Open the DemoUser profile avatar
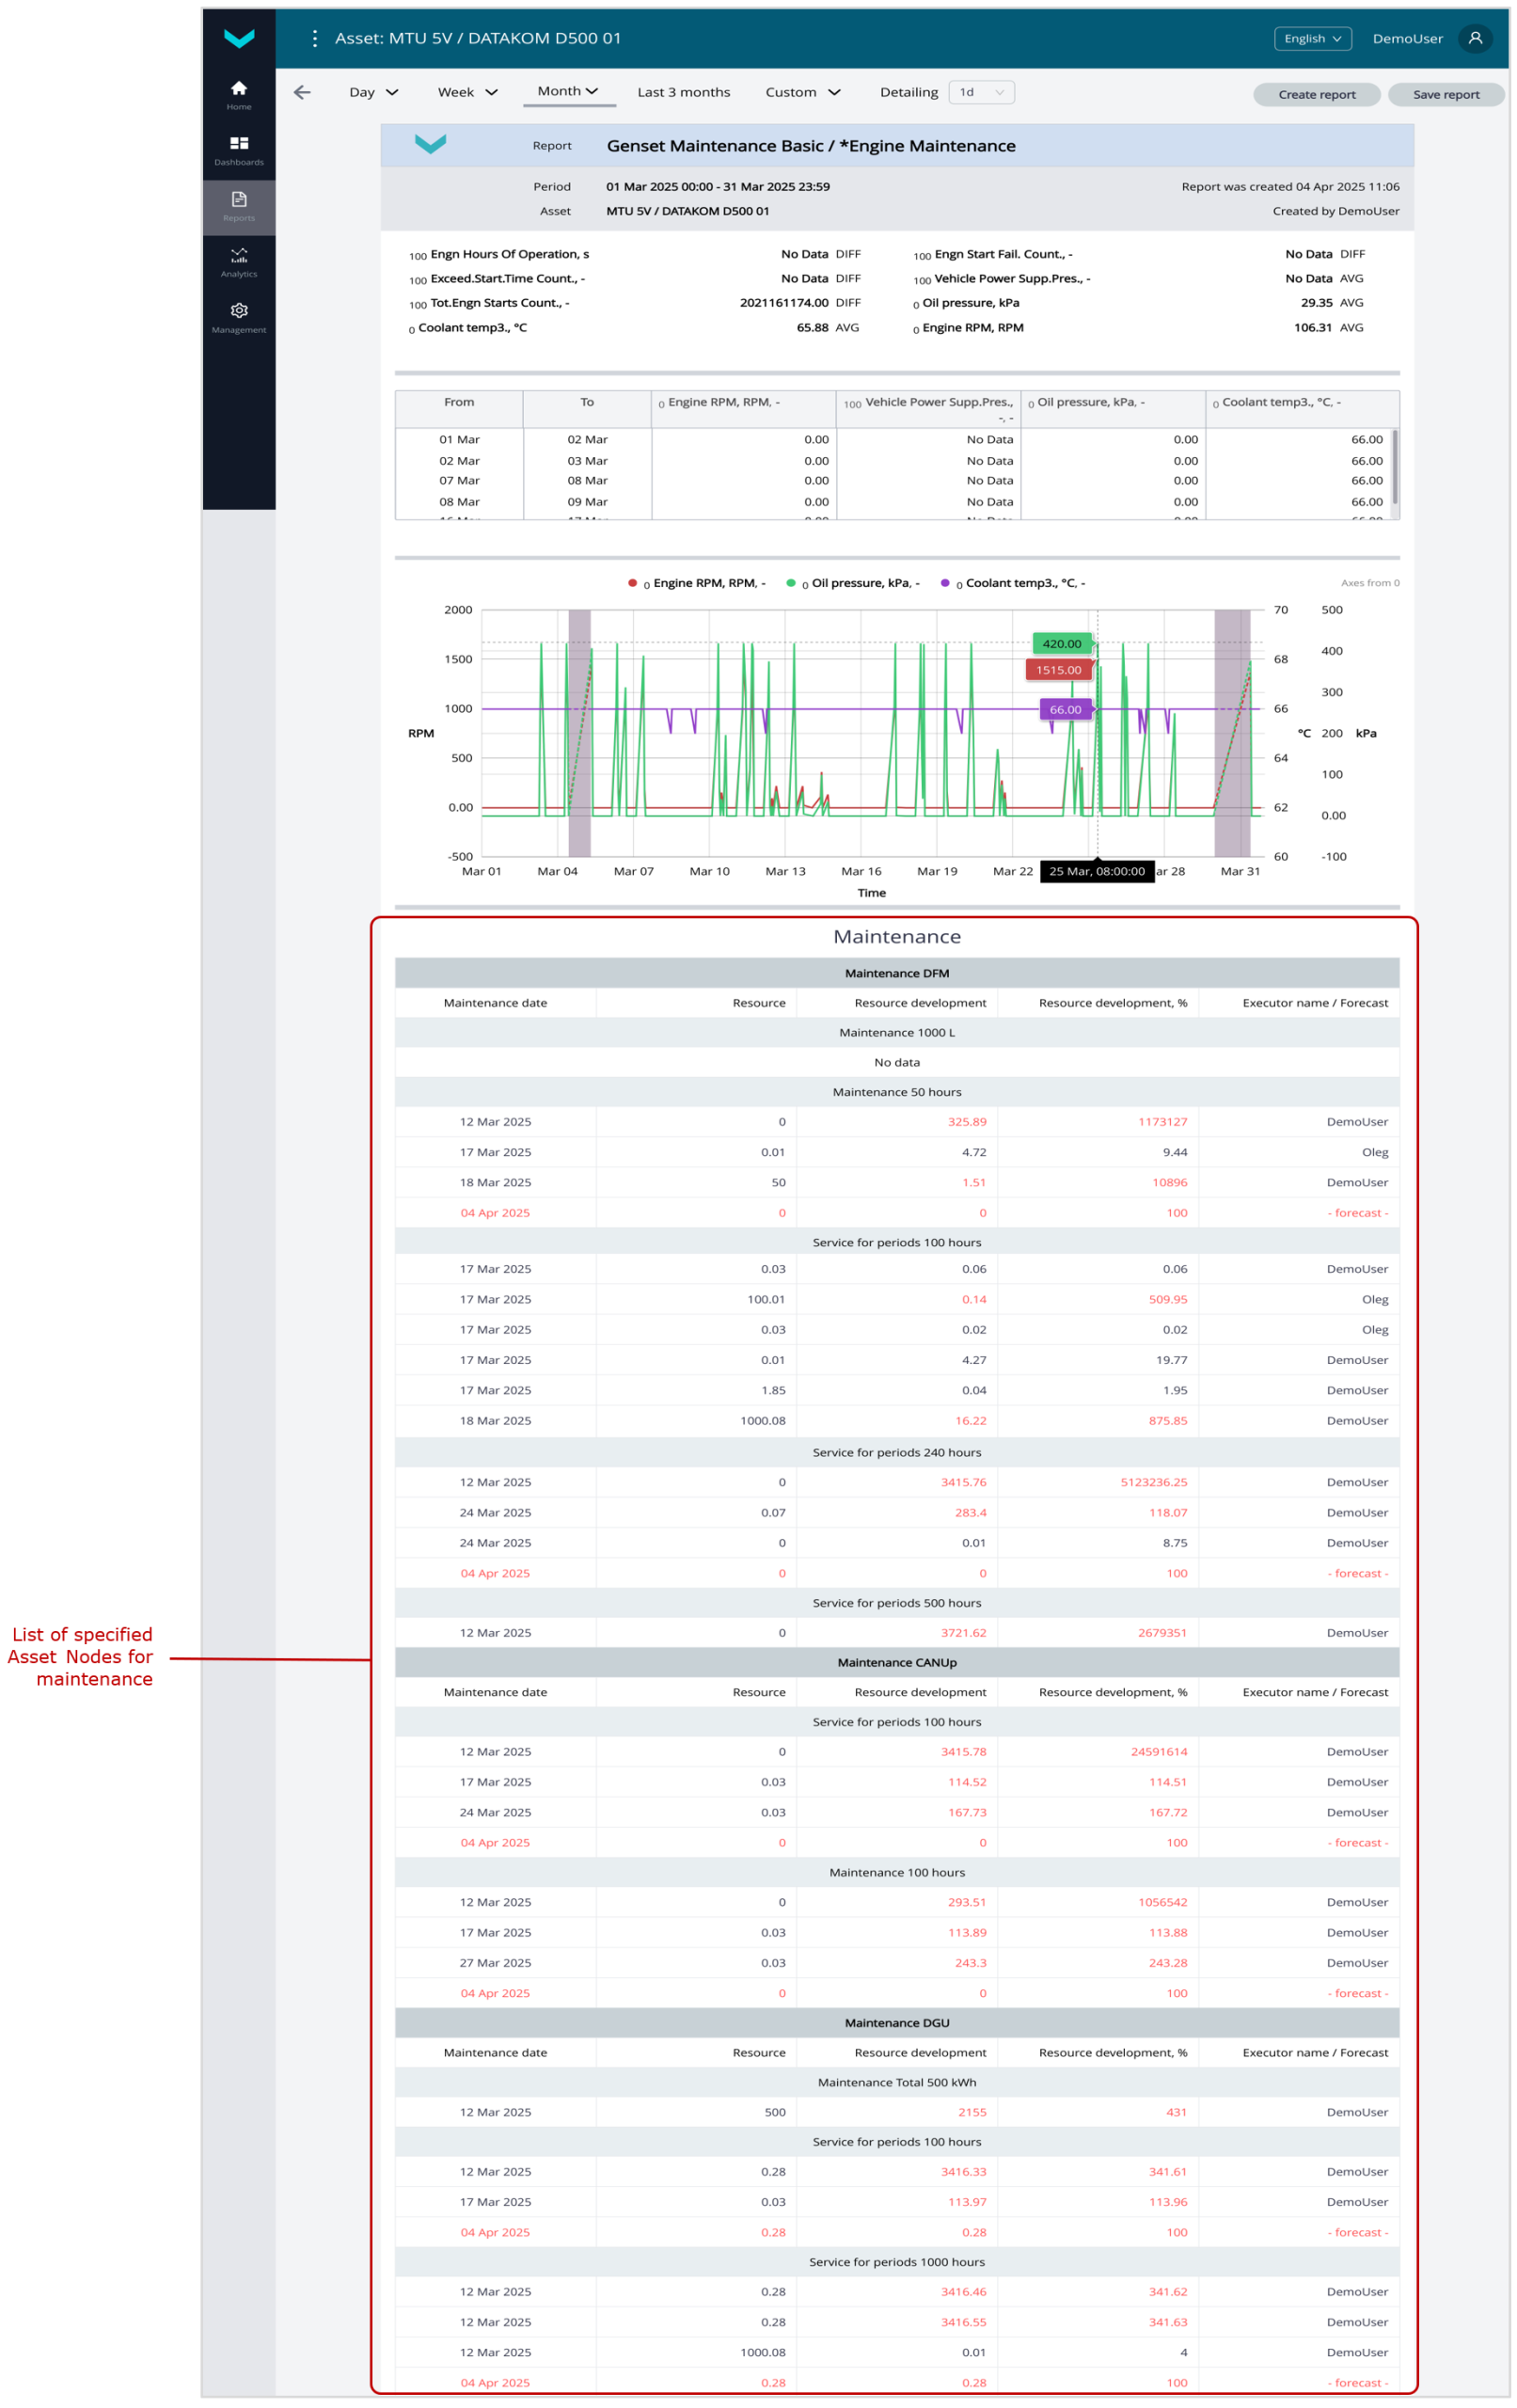Image resolution: width=1517 pixels, height=2408 pixels. coord(1474,38)
